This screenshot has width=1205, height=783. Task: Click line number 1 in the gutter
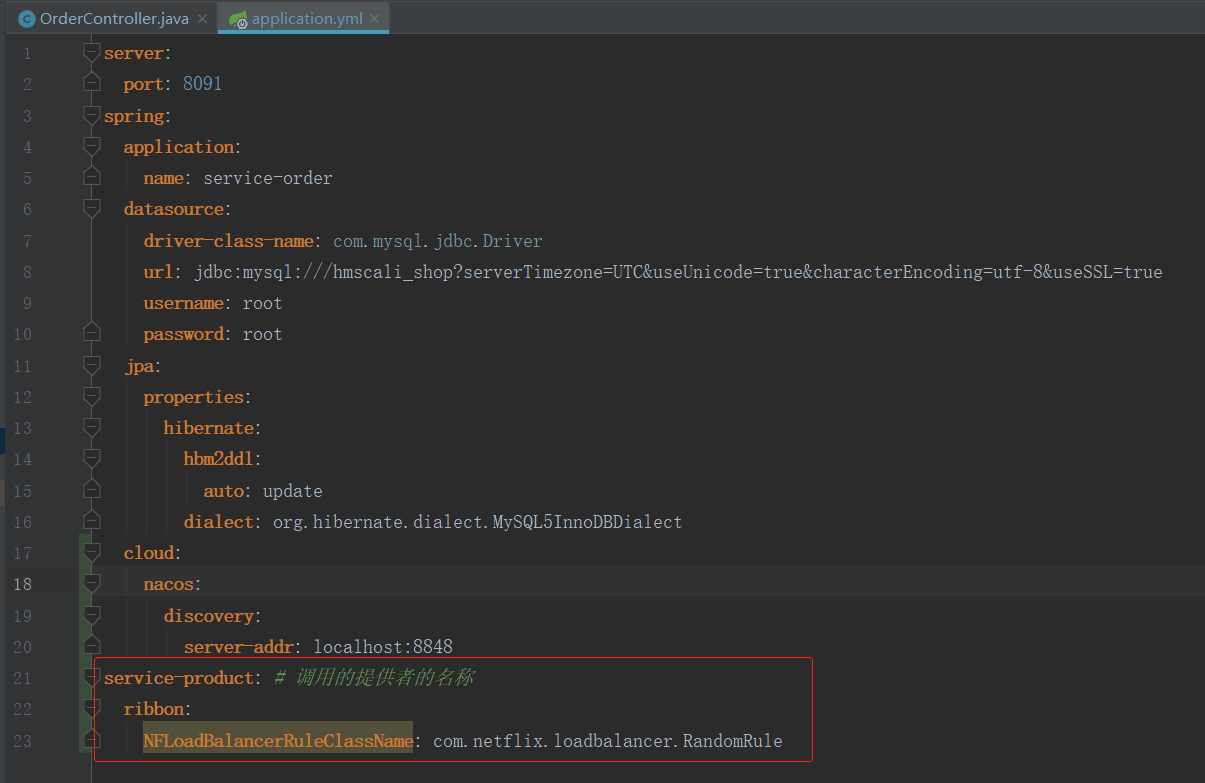(x=27, y=53)
